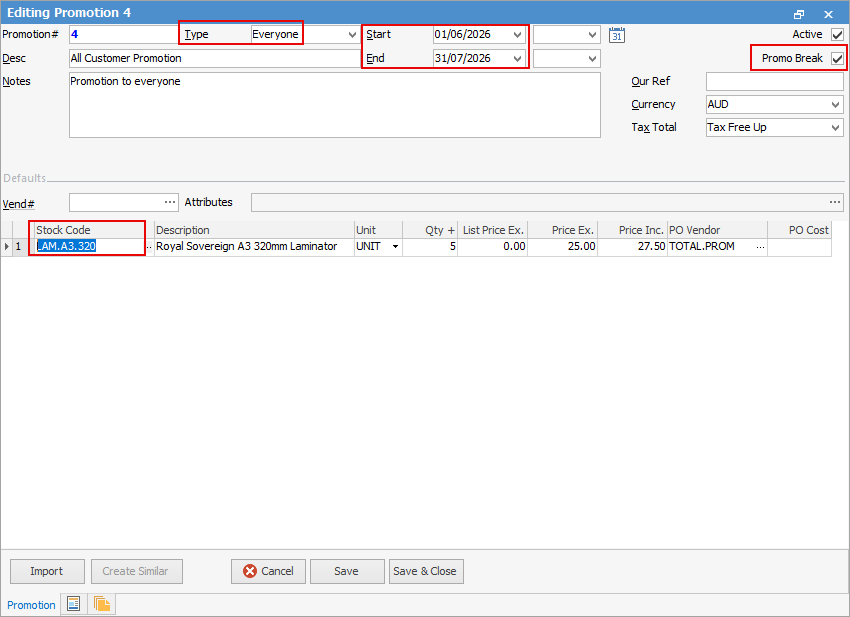
Task: Click the Qty + column header
Action: 430,230
